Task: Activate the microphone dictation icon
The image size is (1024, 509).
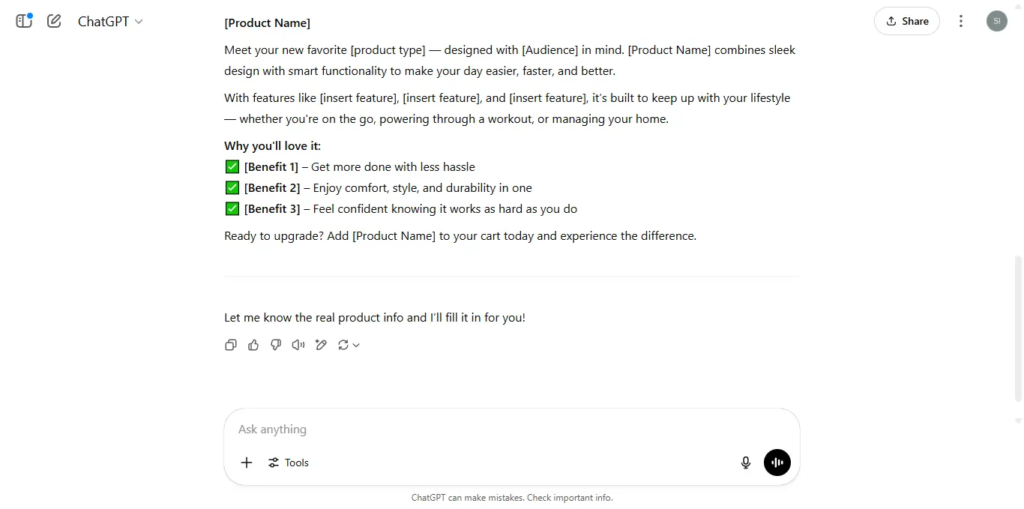Action: [x=746, y=463]
